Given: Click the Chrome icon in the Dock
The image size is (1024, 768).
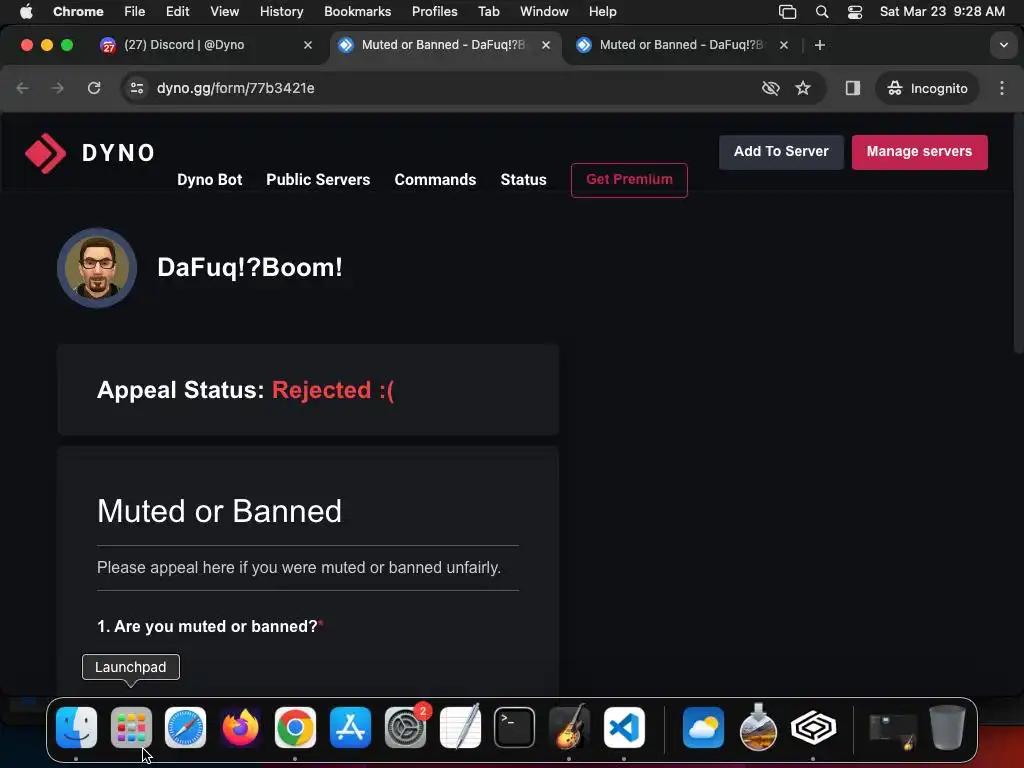Looking at the screenshot, I should (x=295, y=727).
